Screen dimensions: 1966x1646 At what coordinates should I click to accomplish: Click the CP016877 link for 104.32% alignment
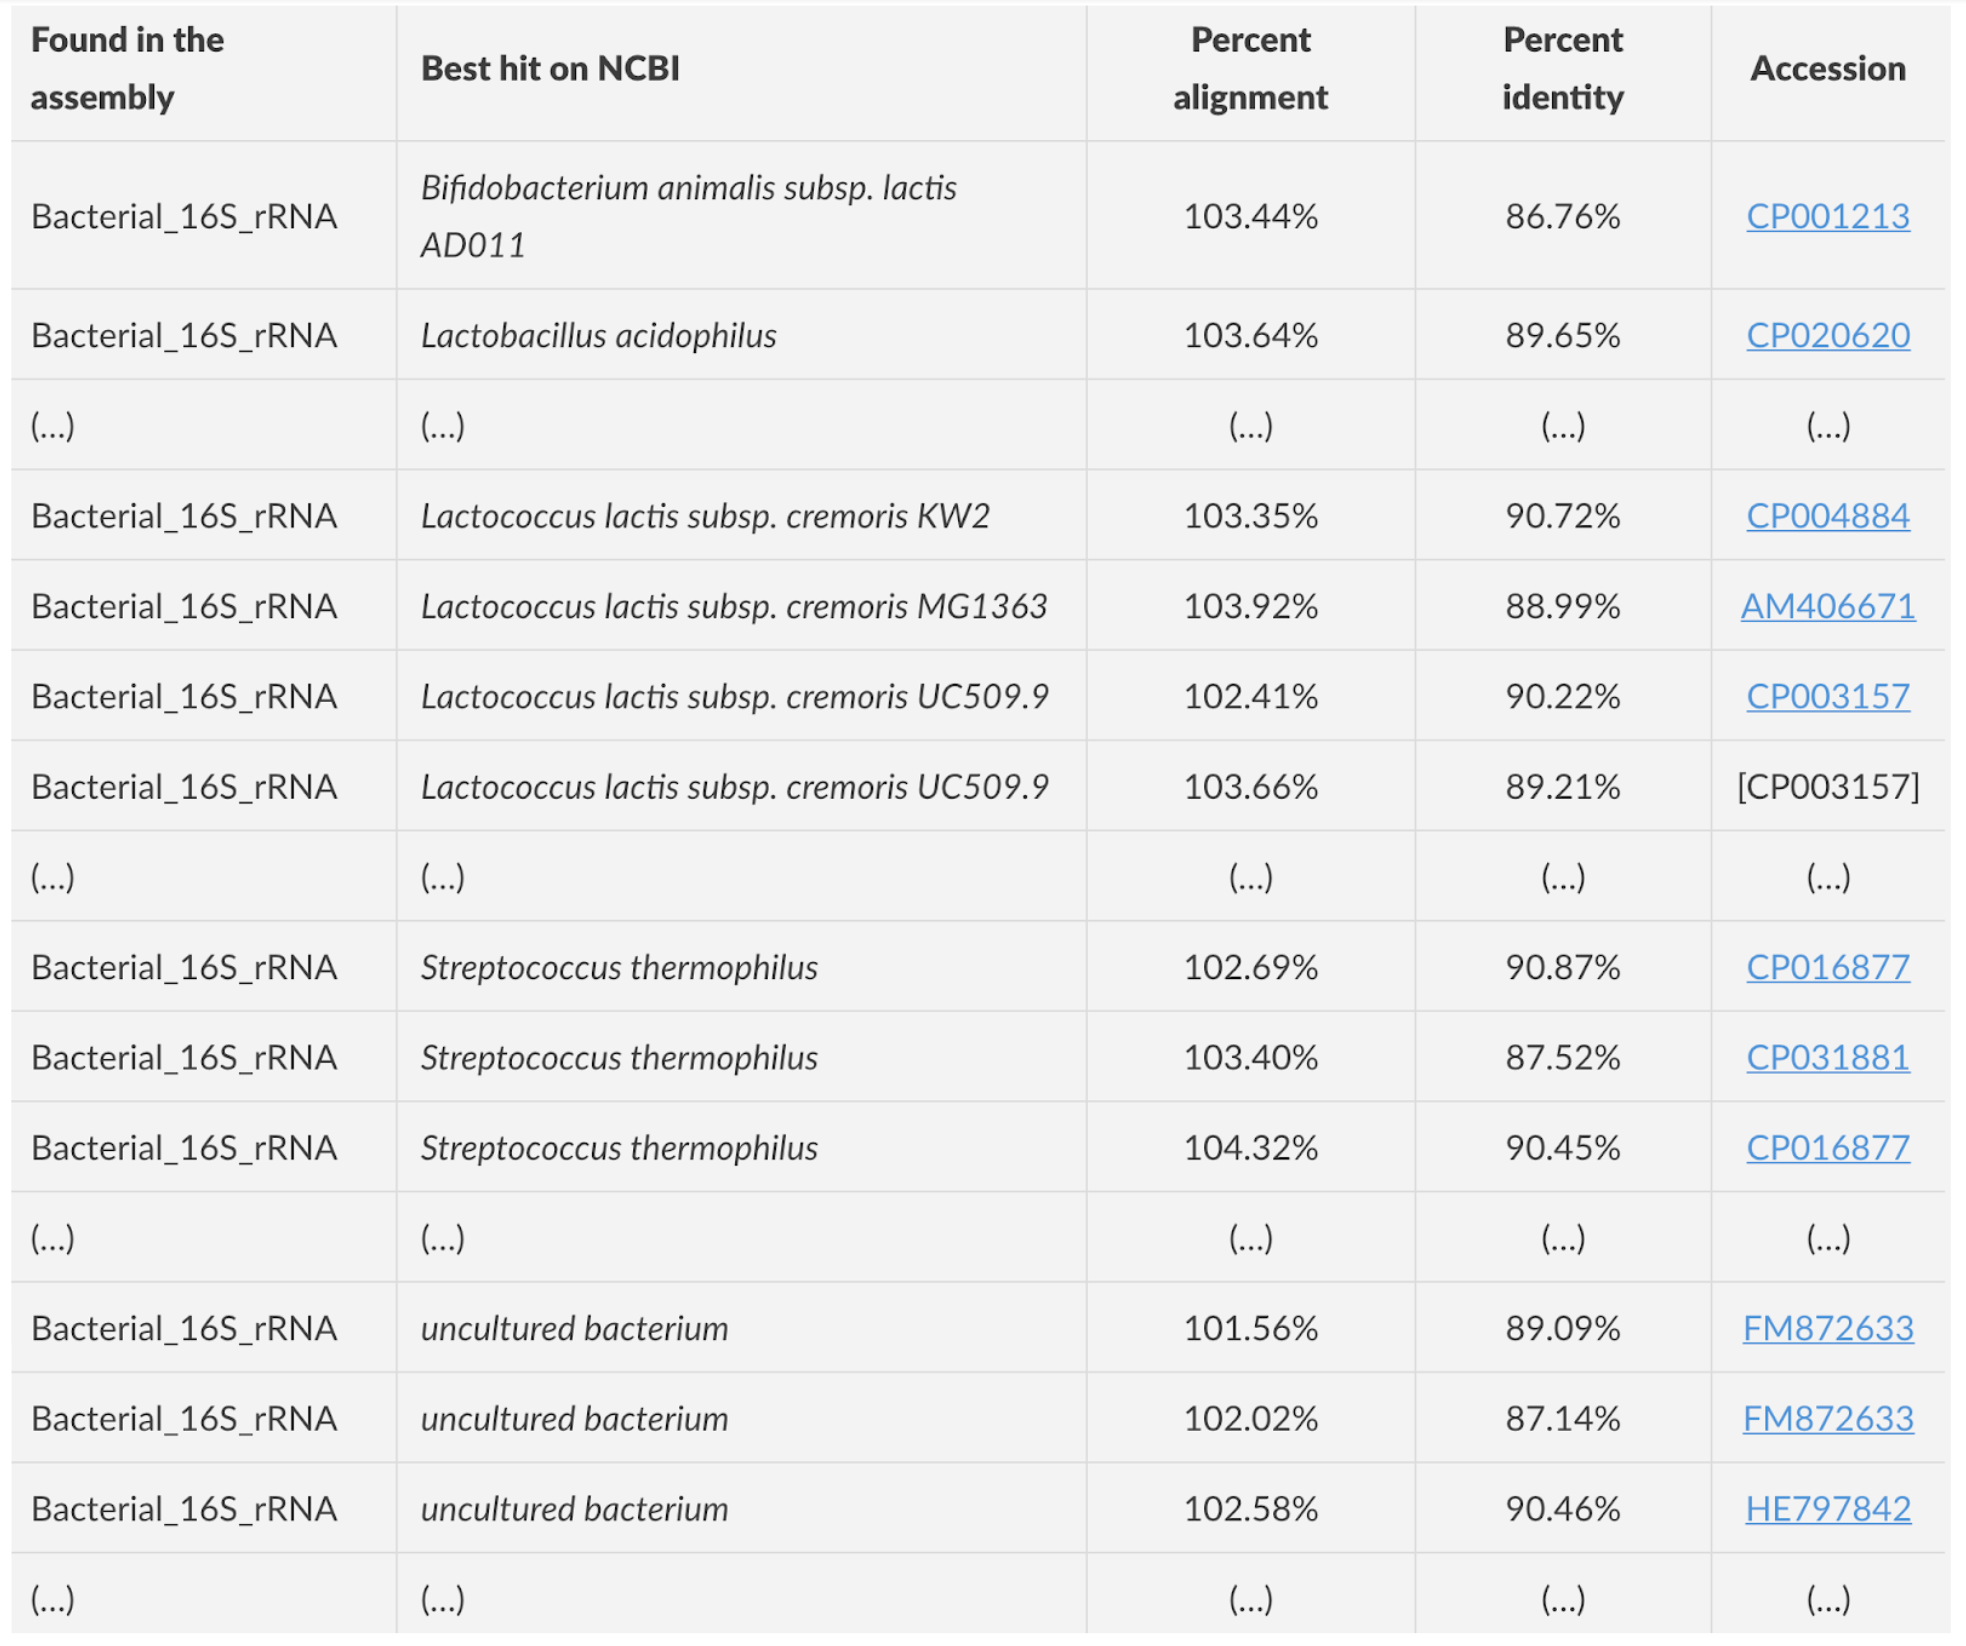pos(1827,1147)
